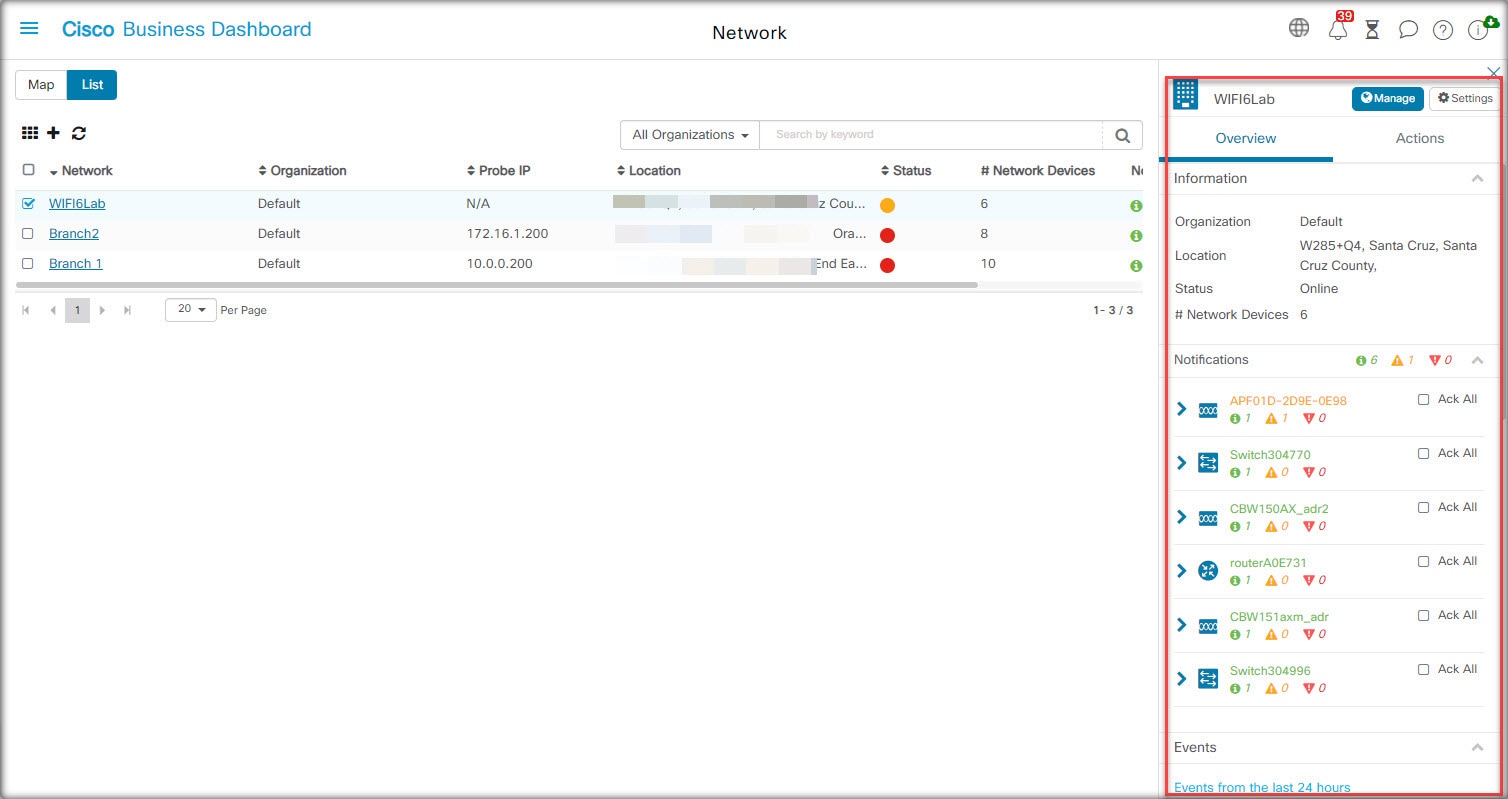This screenshot has width=1508, height=799.
Task: Click the Search by keyword field
Action: click(x=932, y=135)
